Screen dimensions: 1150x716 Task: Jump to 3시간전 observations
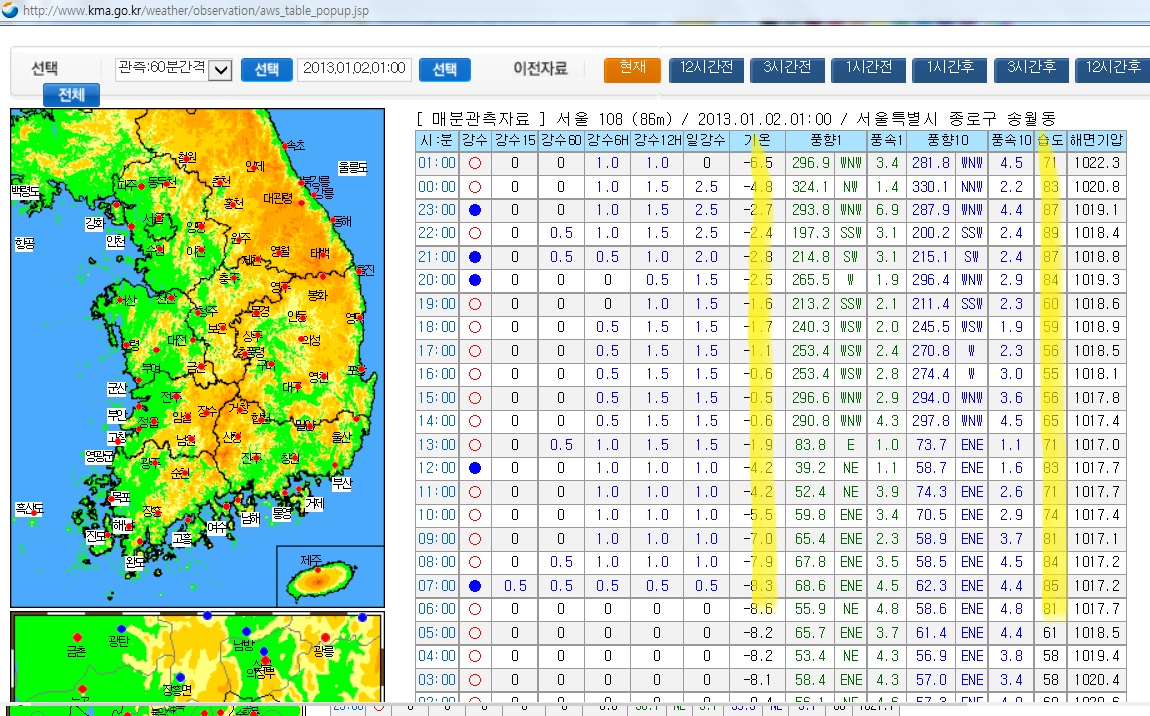(787, 68)
